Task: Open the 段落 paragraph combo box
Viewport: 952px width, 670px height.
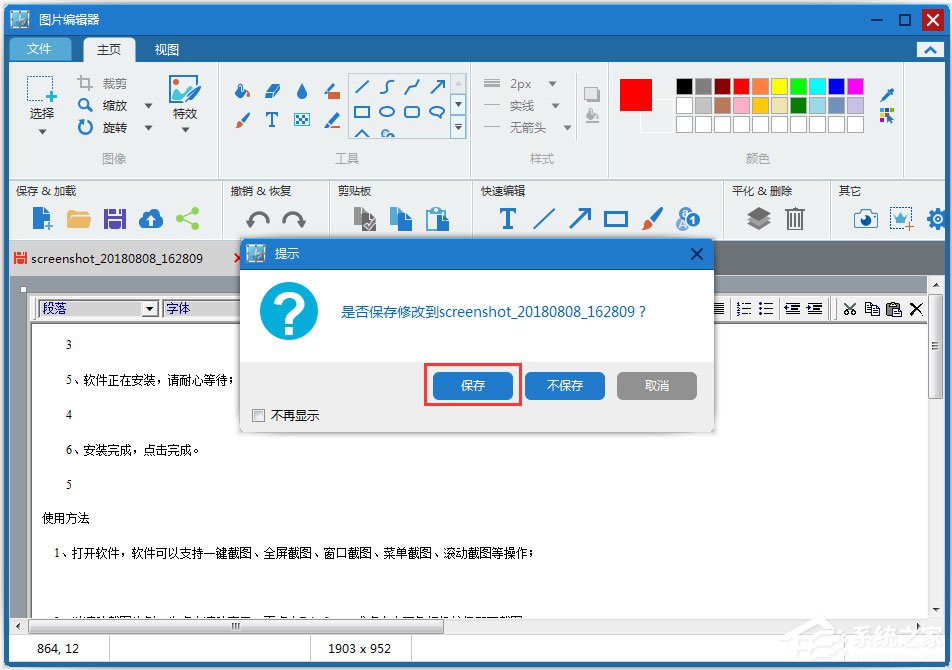Action: (x=98, y=308)
